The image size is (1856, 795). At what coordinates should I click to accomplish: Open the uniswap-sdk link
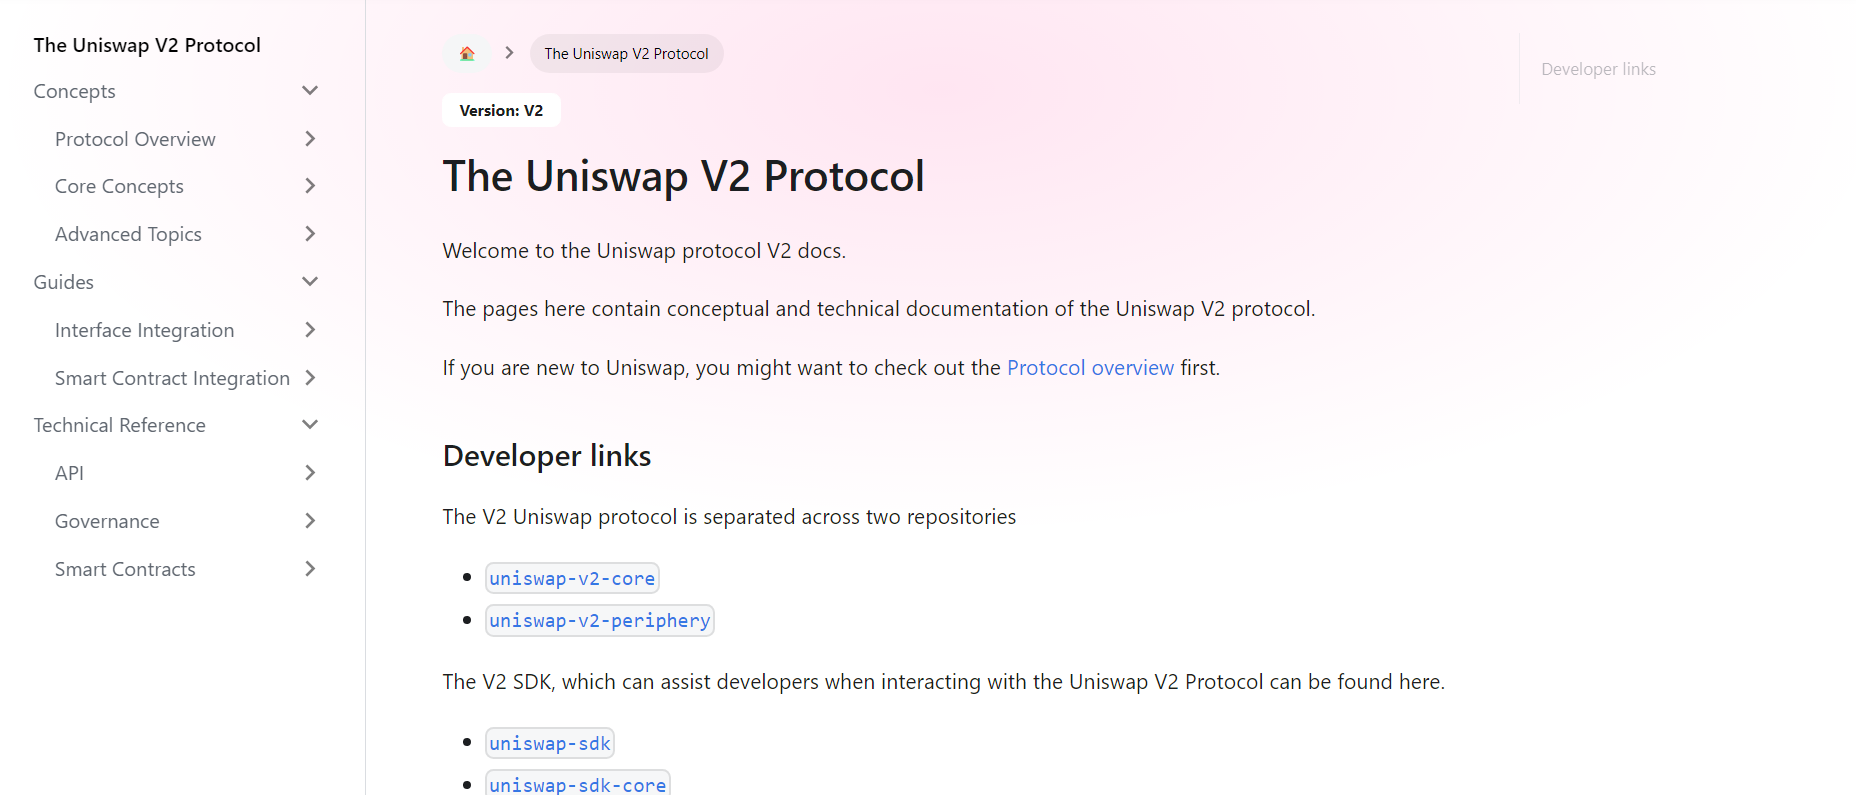coord(549,744)
